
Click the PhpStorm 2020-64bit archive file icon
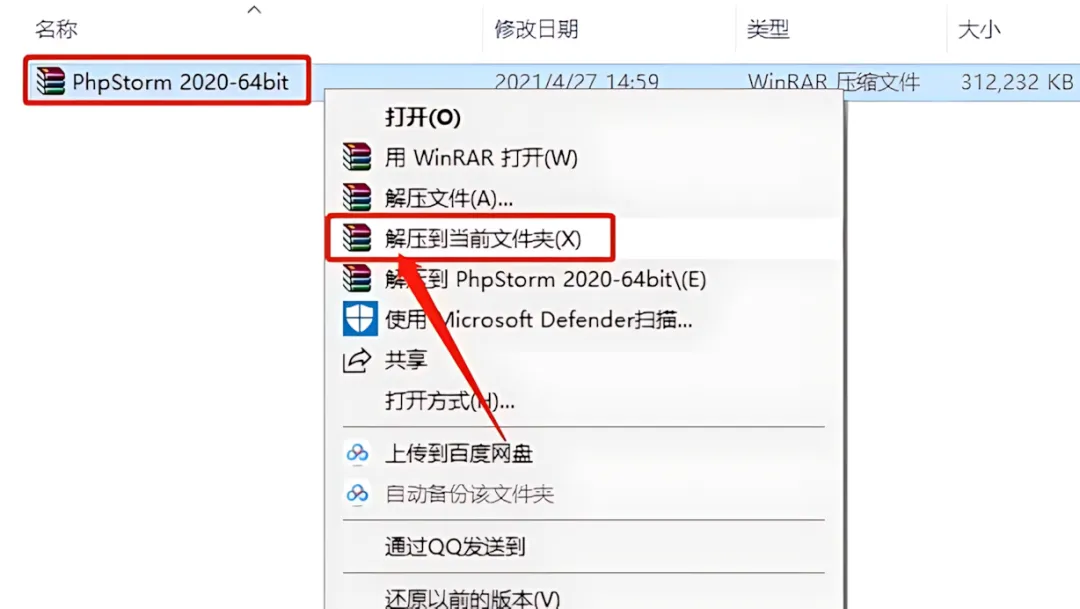(50, 81)
